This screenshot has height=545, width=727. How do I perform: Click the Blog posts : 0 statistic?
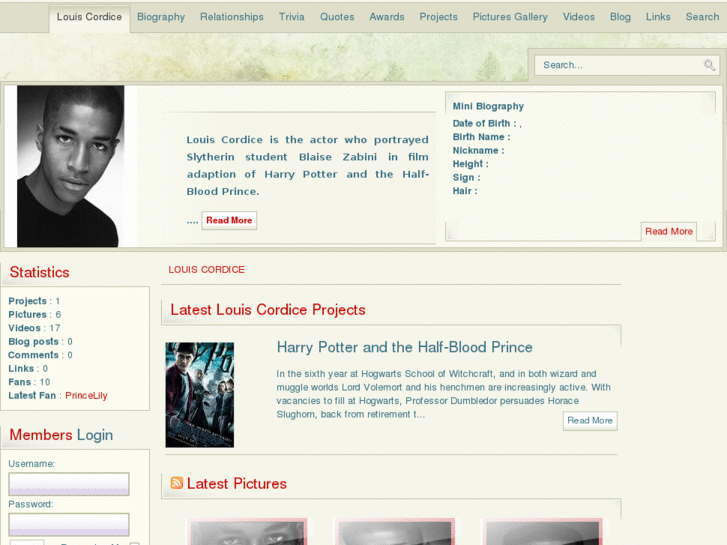40,341
